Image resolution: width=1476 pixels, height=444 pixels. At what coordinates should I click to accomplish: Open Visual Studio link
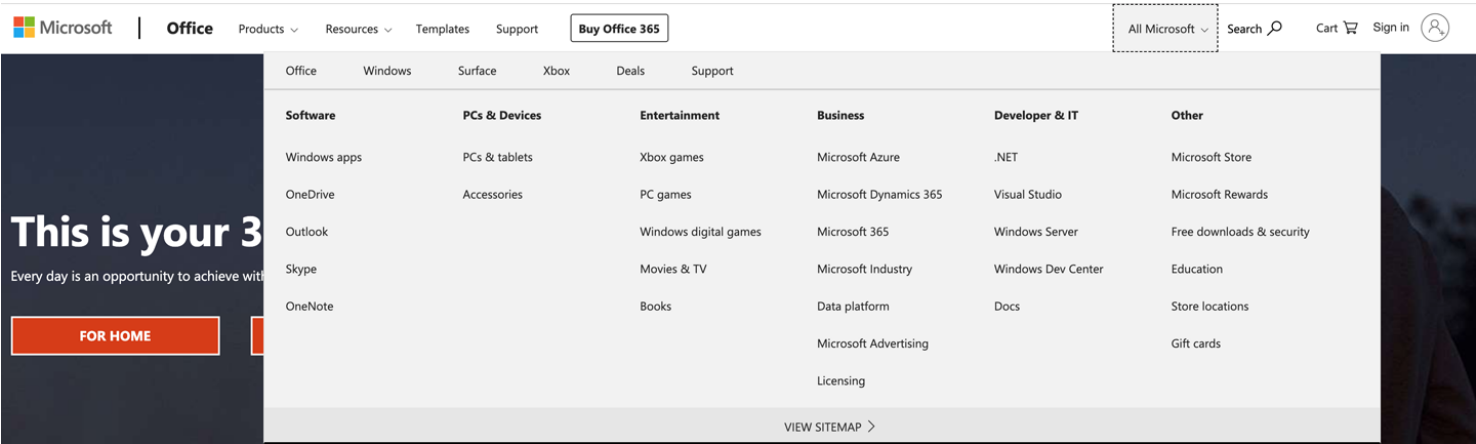click(x=1028, y=194)
